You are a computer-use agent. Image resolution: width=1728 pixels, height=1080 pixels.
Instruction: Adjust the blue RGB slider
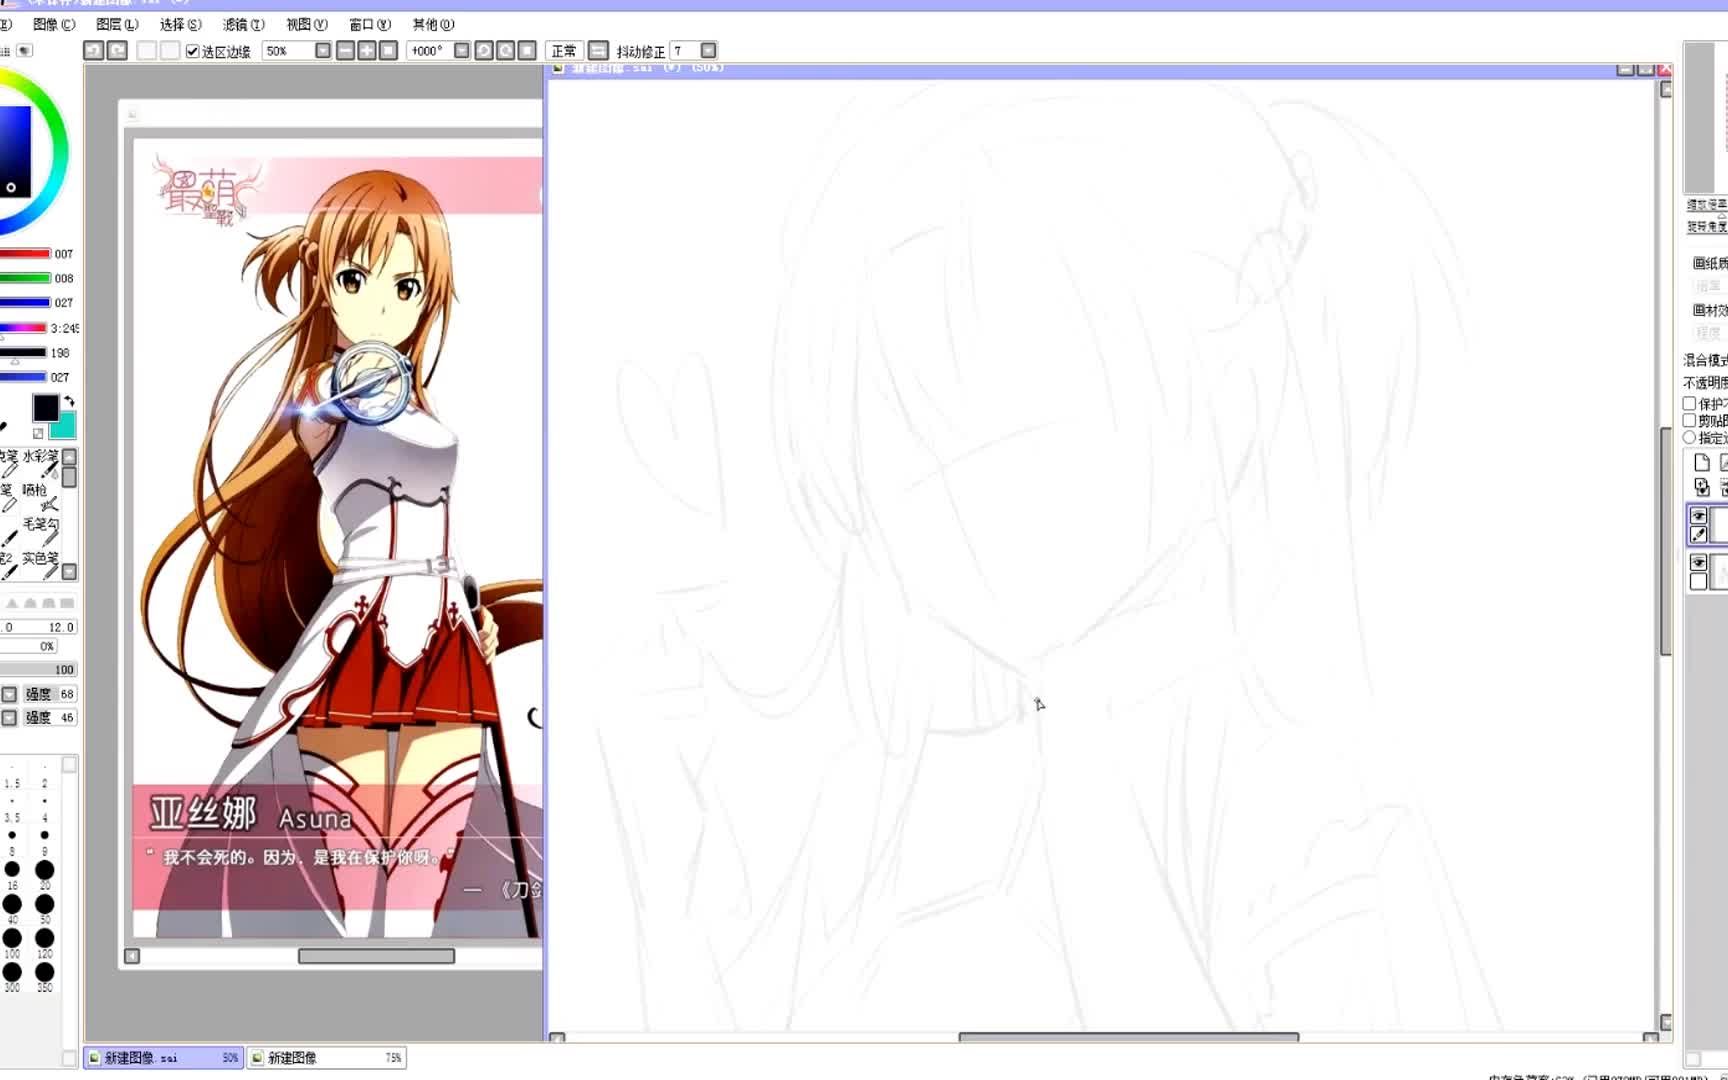(x=25, y=302)
